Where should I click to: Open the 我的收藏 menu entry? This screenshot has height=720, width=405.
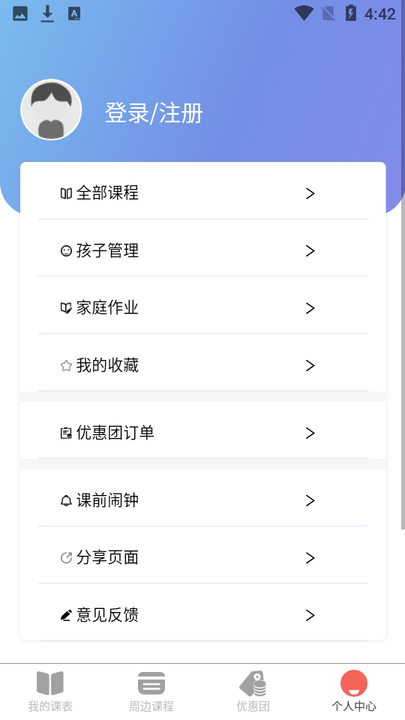(x=203, y=366)
